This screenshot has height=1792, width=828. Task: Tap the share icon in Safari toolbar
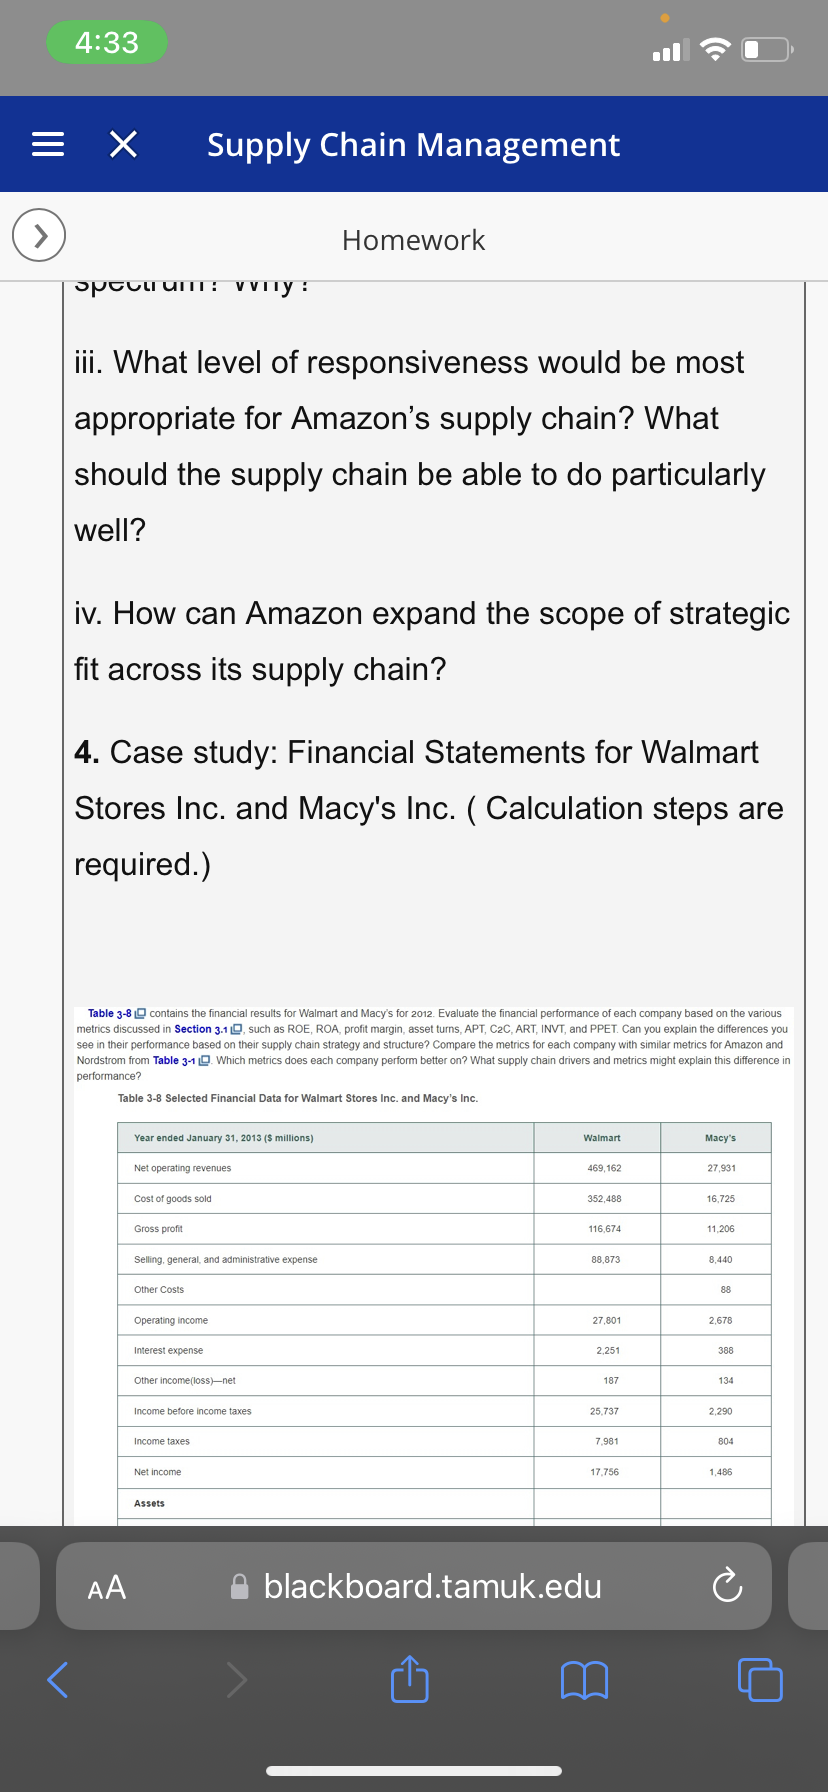pyautogui.click(x=409, y=1680)
